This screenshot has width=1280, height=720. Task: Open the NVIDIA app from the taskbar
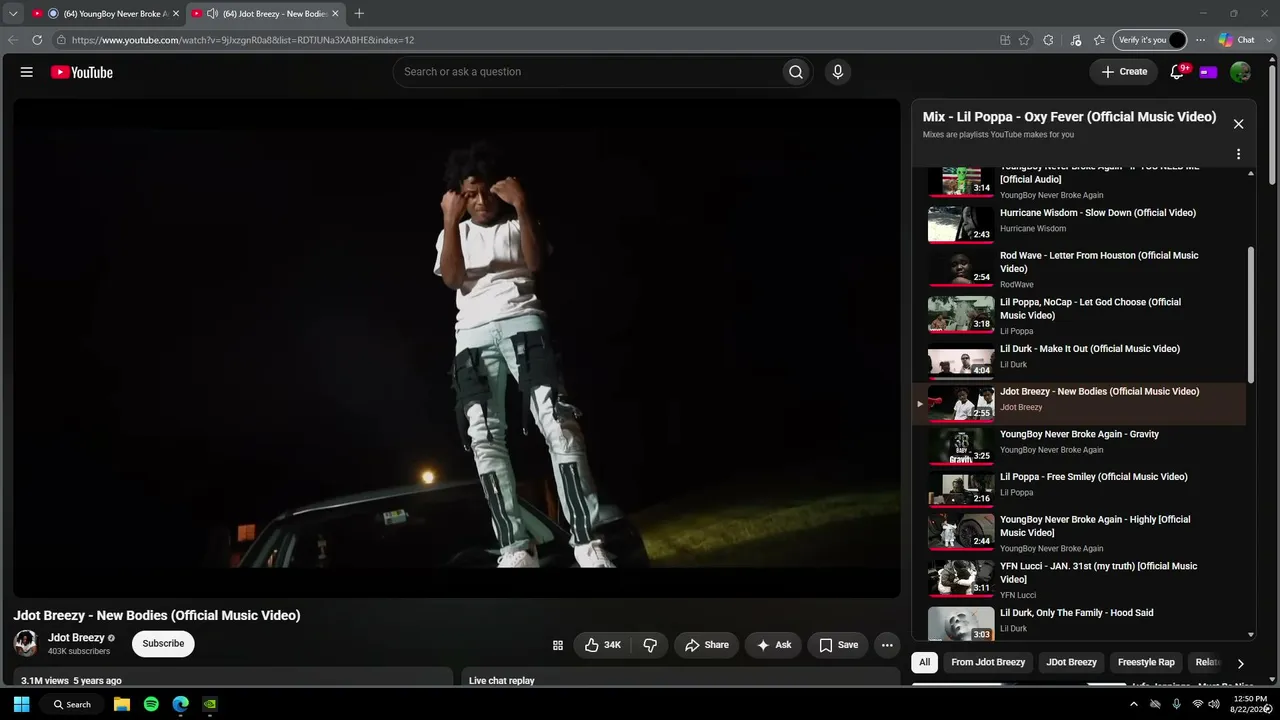pos(209,704)
